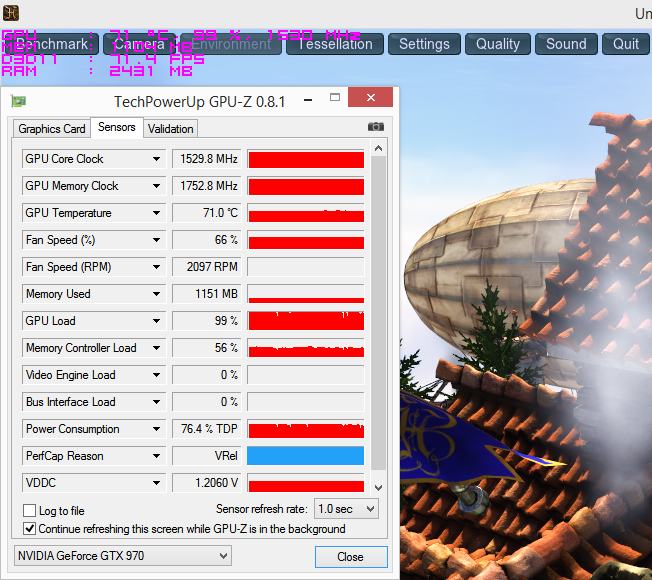
Task: Click the sensor list scrollbar thumb
Action: pos(378,313)
